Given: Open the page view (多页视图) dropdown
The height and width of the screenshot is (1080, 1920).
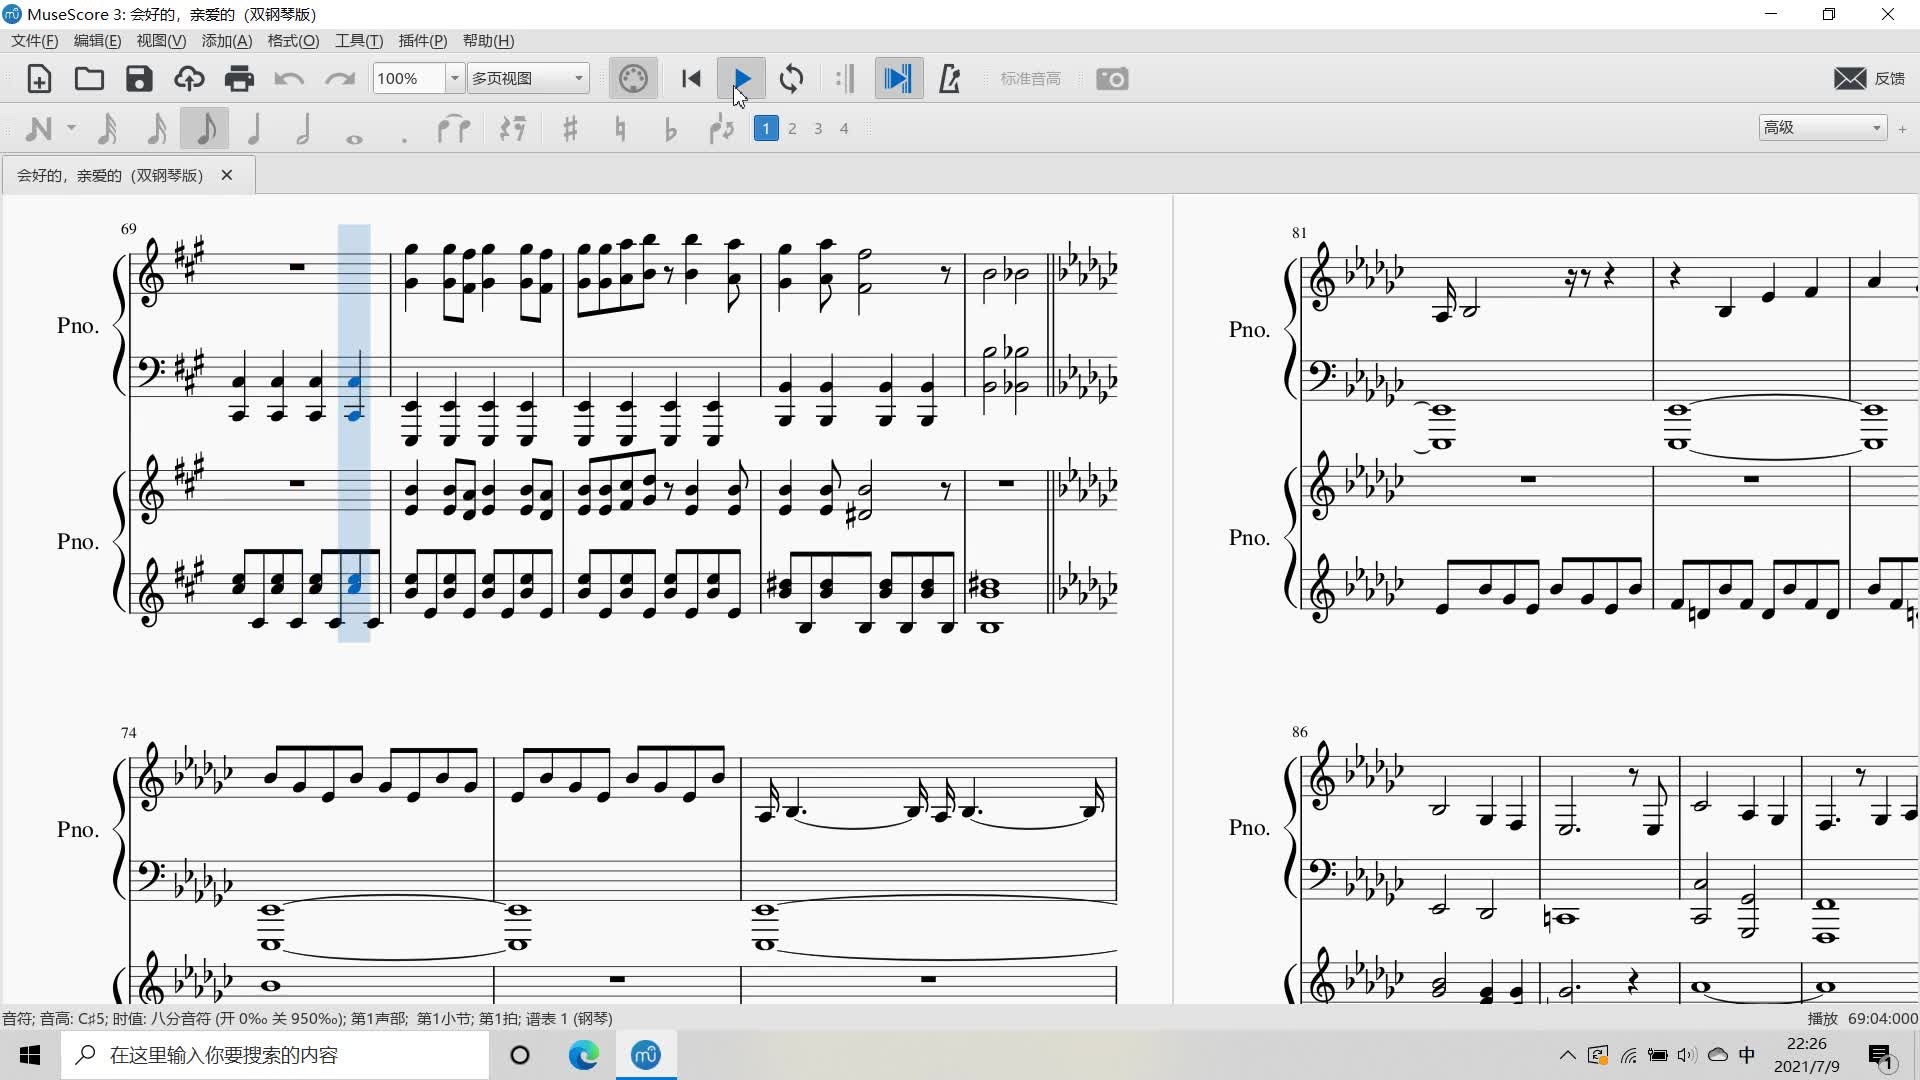Looking at the screenshot, I should click(x=528, y=78).
